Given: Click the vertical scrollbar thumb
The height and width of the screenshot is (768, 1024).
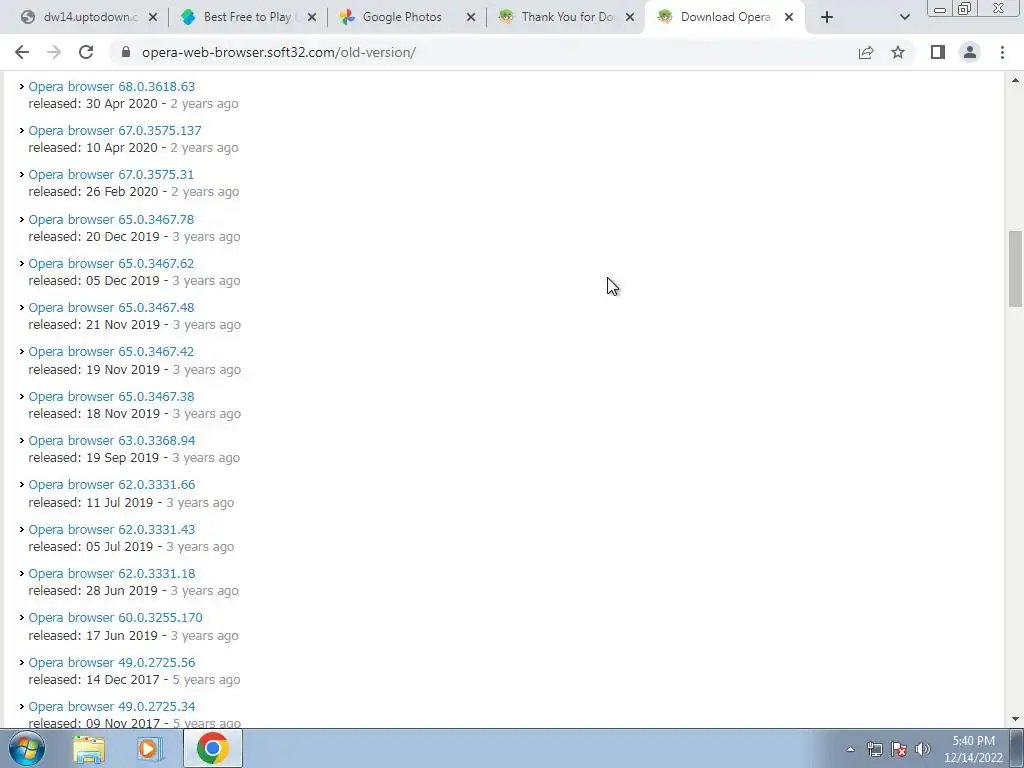Looking at the screenshot, I should [1015, 268].
